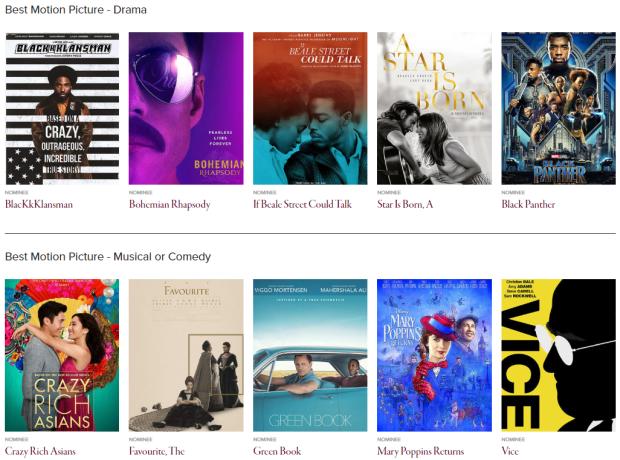Open the BlacKkKlansman movie poster
This screenshot has height=460, width=620.
62,108
